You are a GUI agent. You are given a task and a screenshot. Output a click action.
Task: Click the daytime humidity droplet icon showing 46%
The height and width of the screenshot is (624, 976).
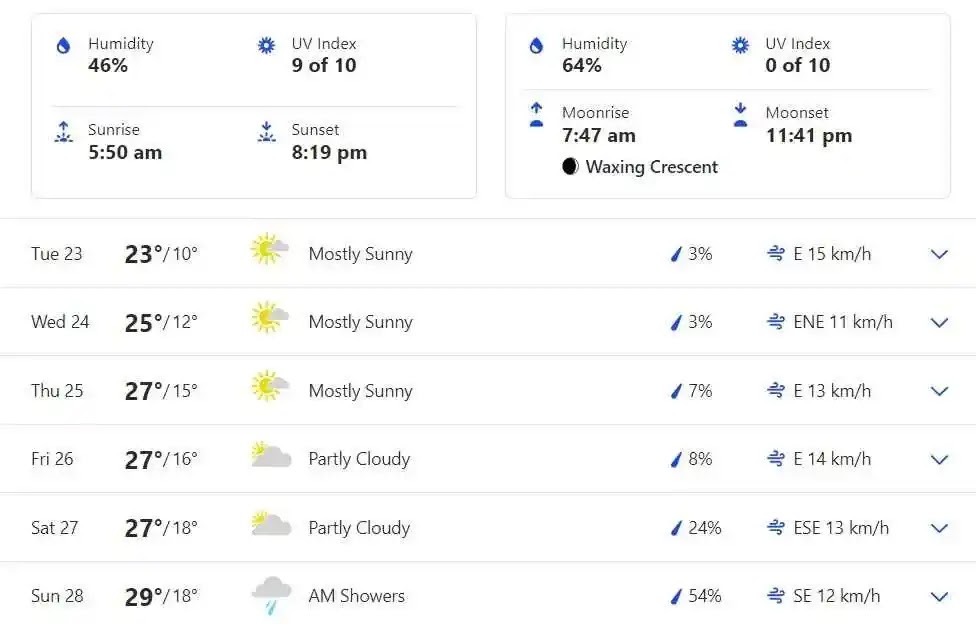(63, 45)
